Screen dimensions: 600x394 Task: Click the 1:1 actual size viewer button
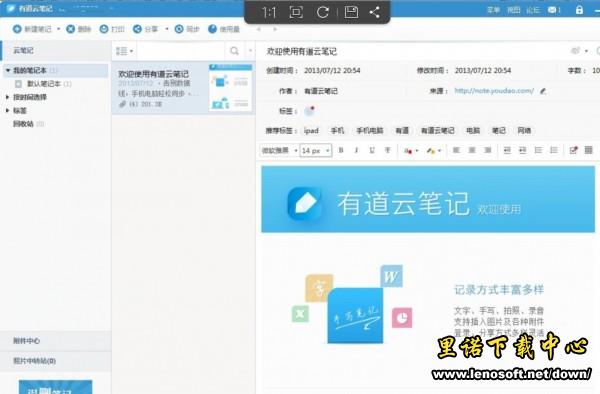click(269, 13)
